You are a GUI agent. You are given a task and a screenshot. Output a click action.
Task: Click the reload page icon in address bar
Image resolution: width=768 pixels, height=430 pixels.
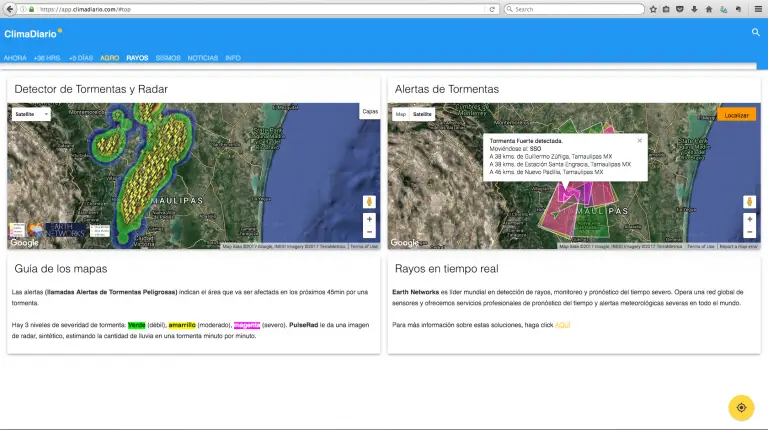click(492, 9)
